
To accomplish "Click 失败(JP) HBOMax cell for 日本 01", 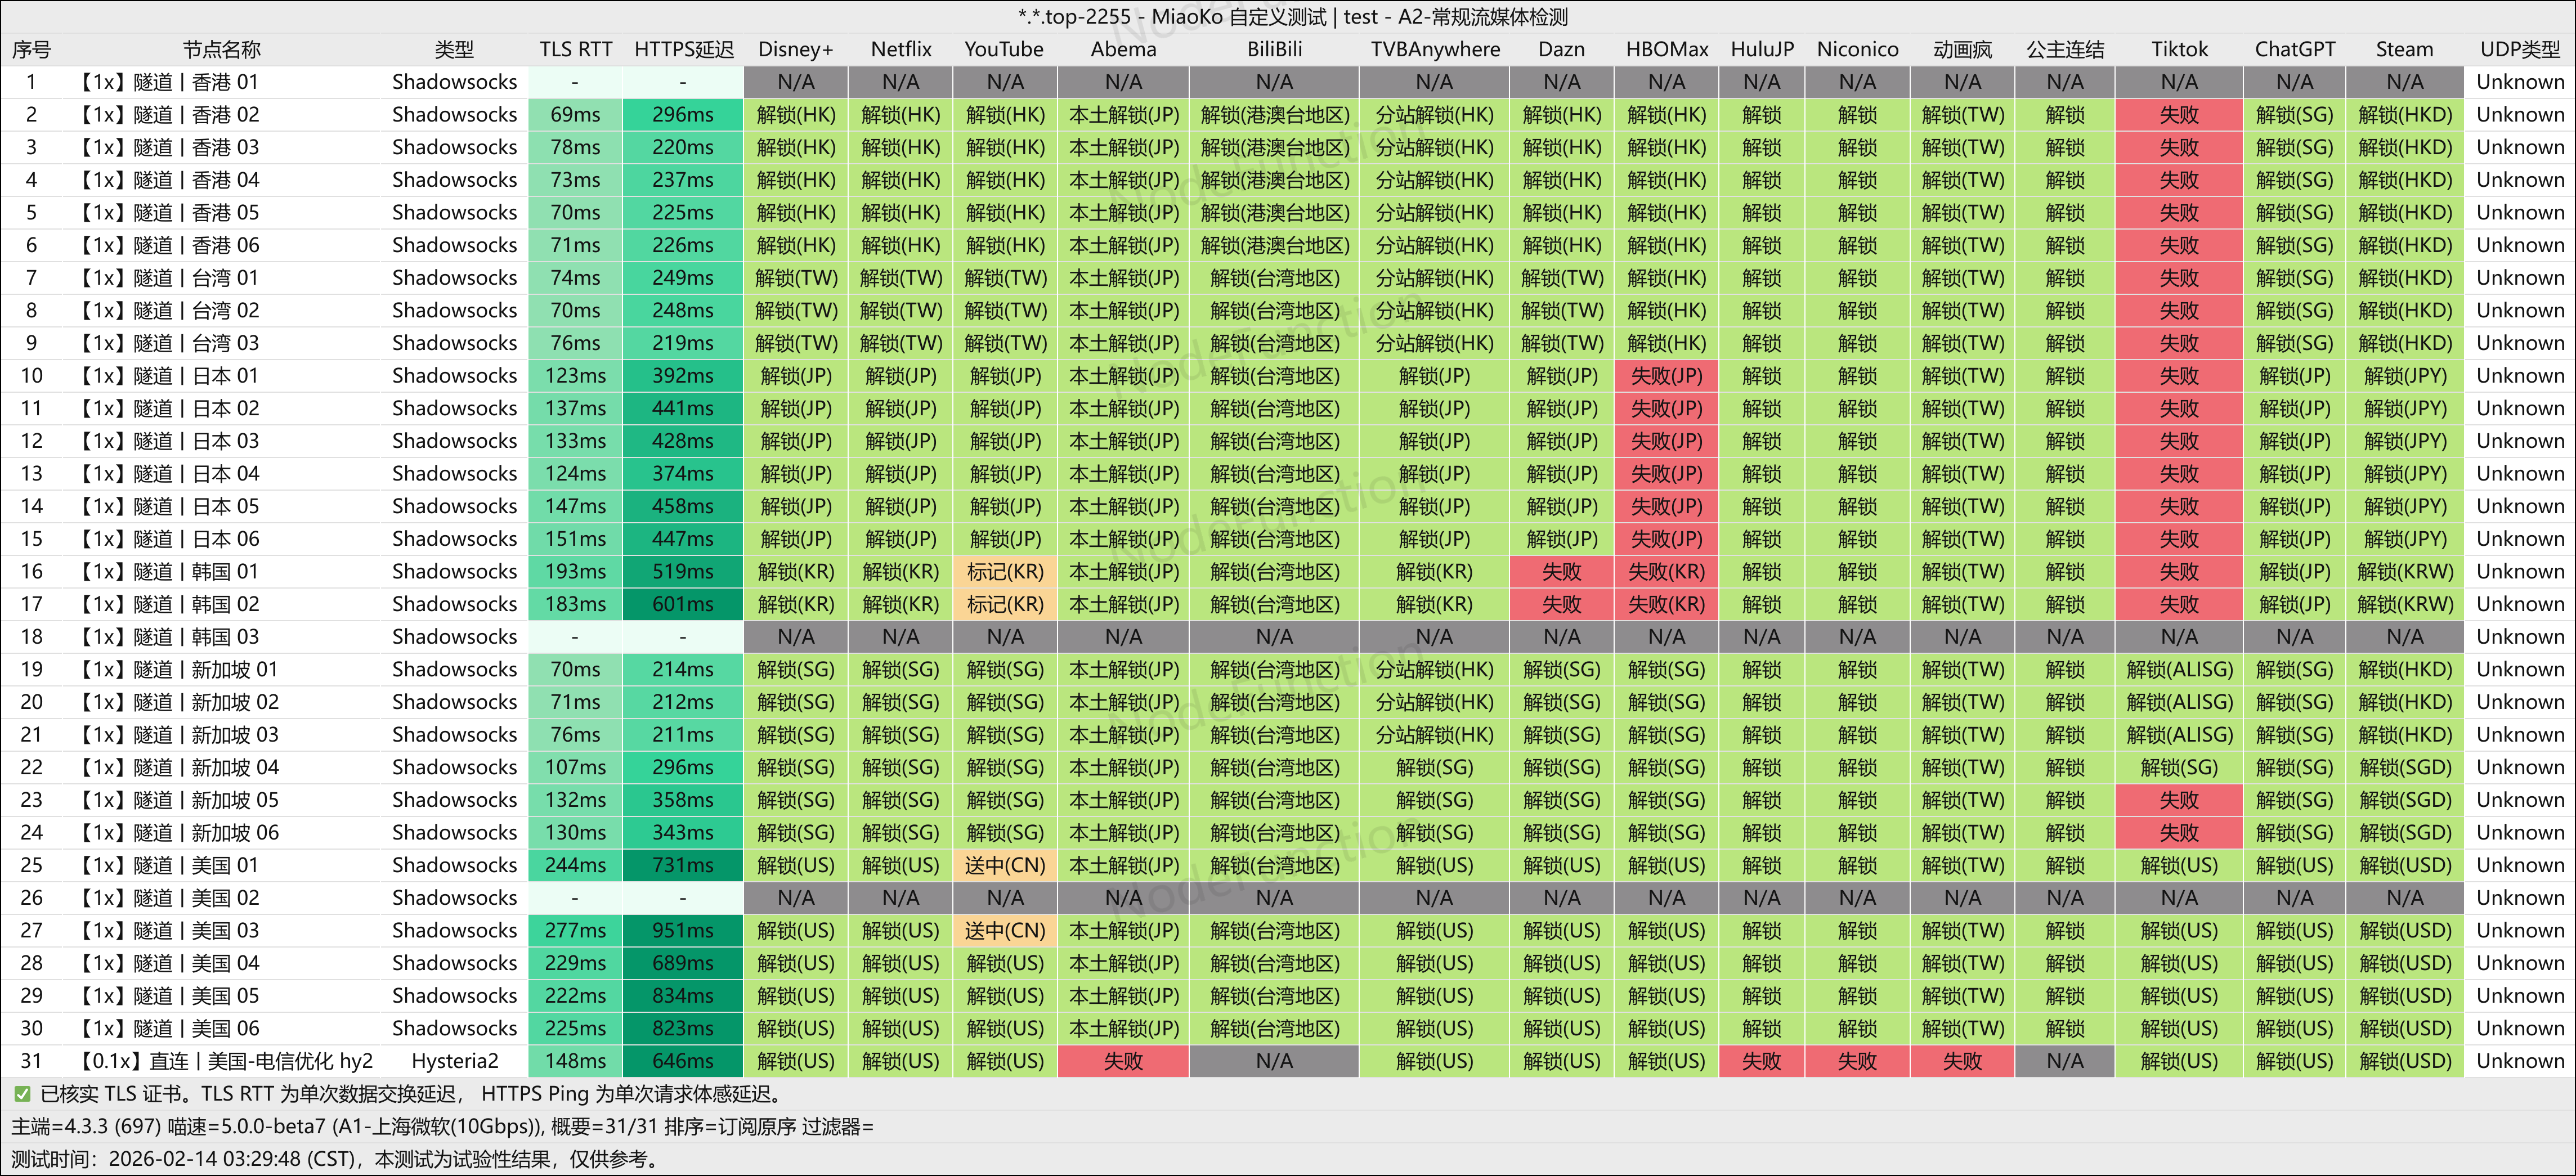I will pyautogui.click(x=1666, y=376).
